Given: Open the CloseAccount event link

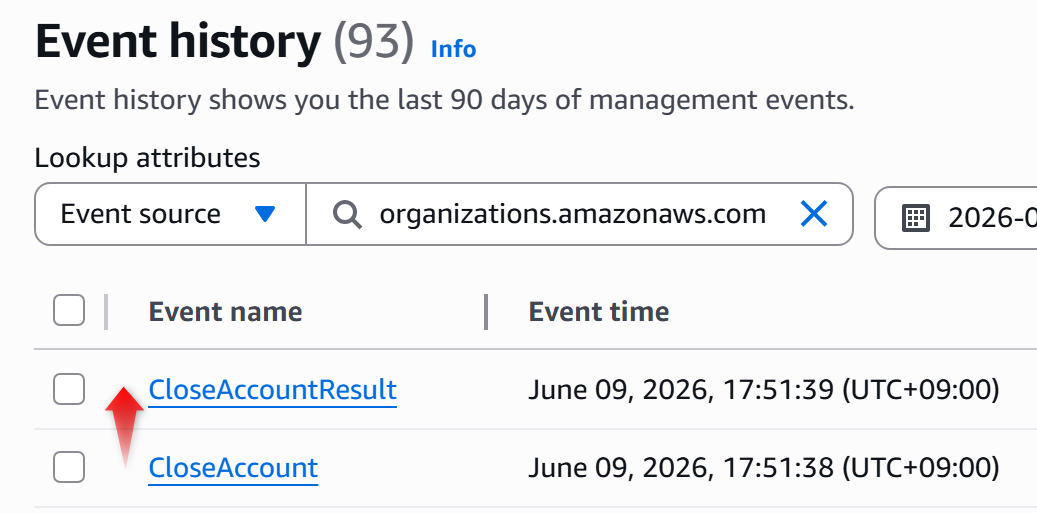Looking at the screenshot, I should (233, 468).
